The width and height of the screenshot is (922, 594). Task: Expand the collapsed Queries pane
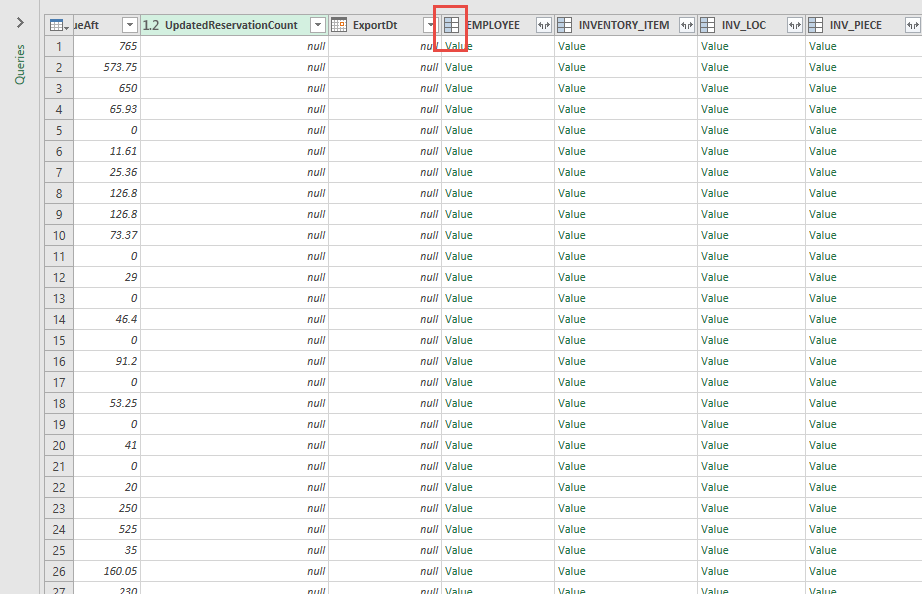click(20, 22)
